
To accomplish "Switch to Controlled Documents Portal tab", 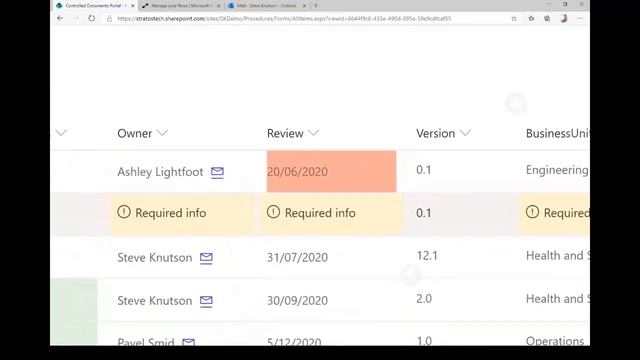I will pos(96,6).
